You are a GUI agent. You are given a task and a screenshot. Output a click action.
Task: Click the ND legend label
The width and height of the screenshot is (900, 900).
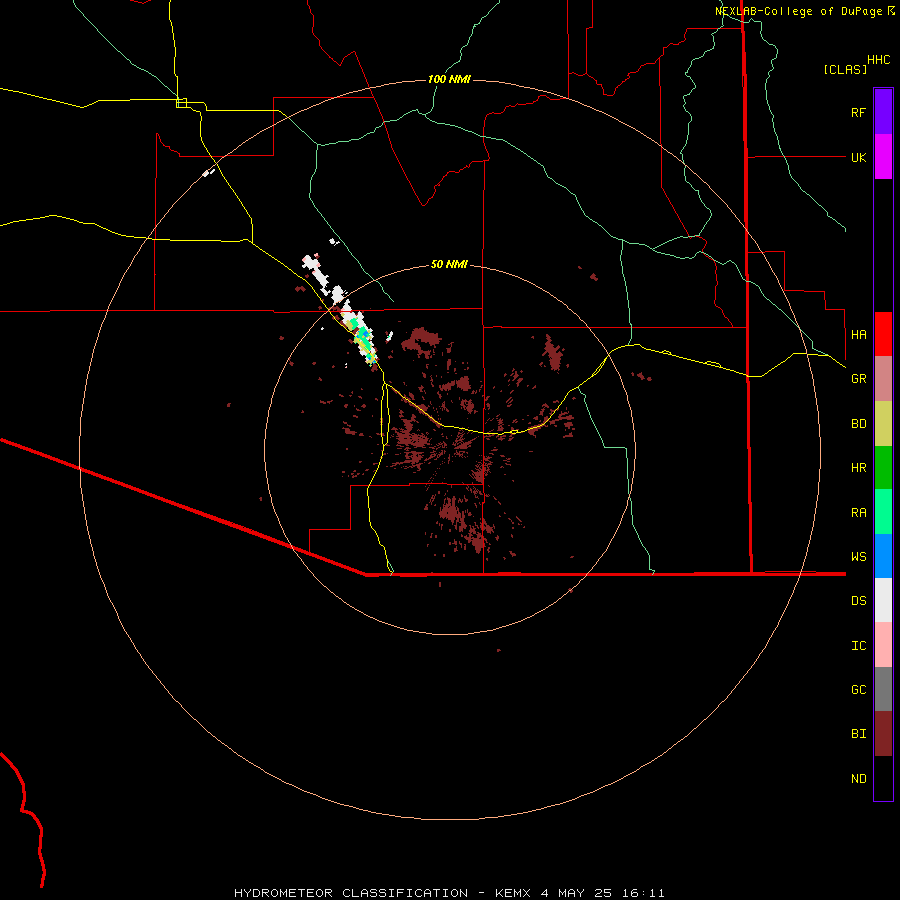tap(858, 778)
